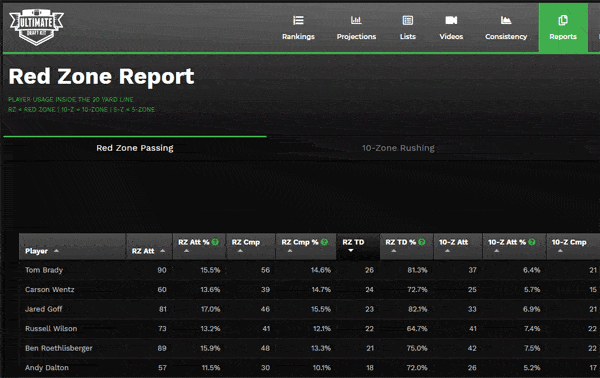Click the Projections menu label
Image resolution: width=600 pixels, height=378 pixels.
pyautogui.click(x=356, y=36)
